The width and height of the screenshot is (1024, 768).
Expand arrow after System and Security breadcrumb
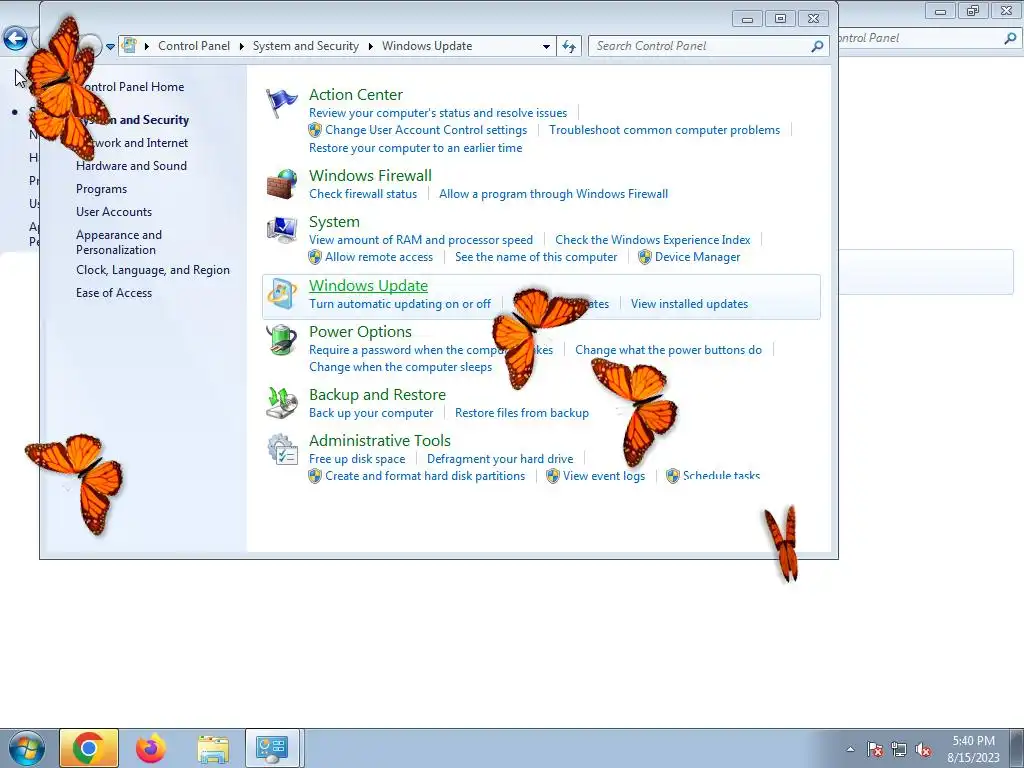(370, 46)
